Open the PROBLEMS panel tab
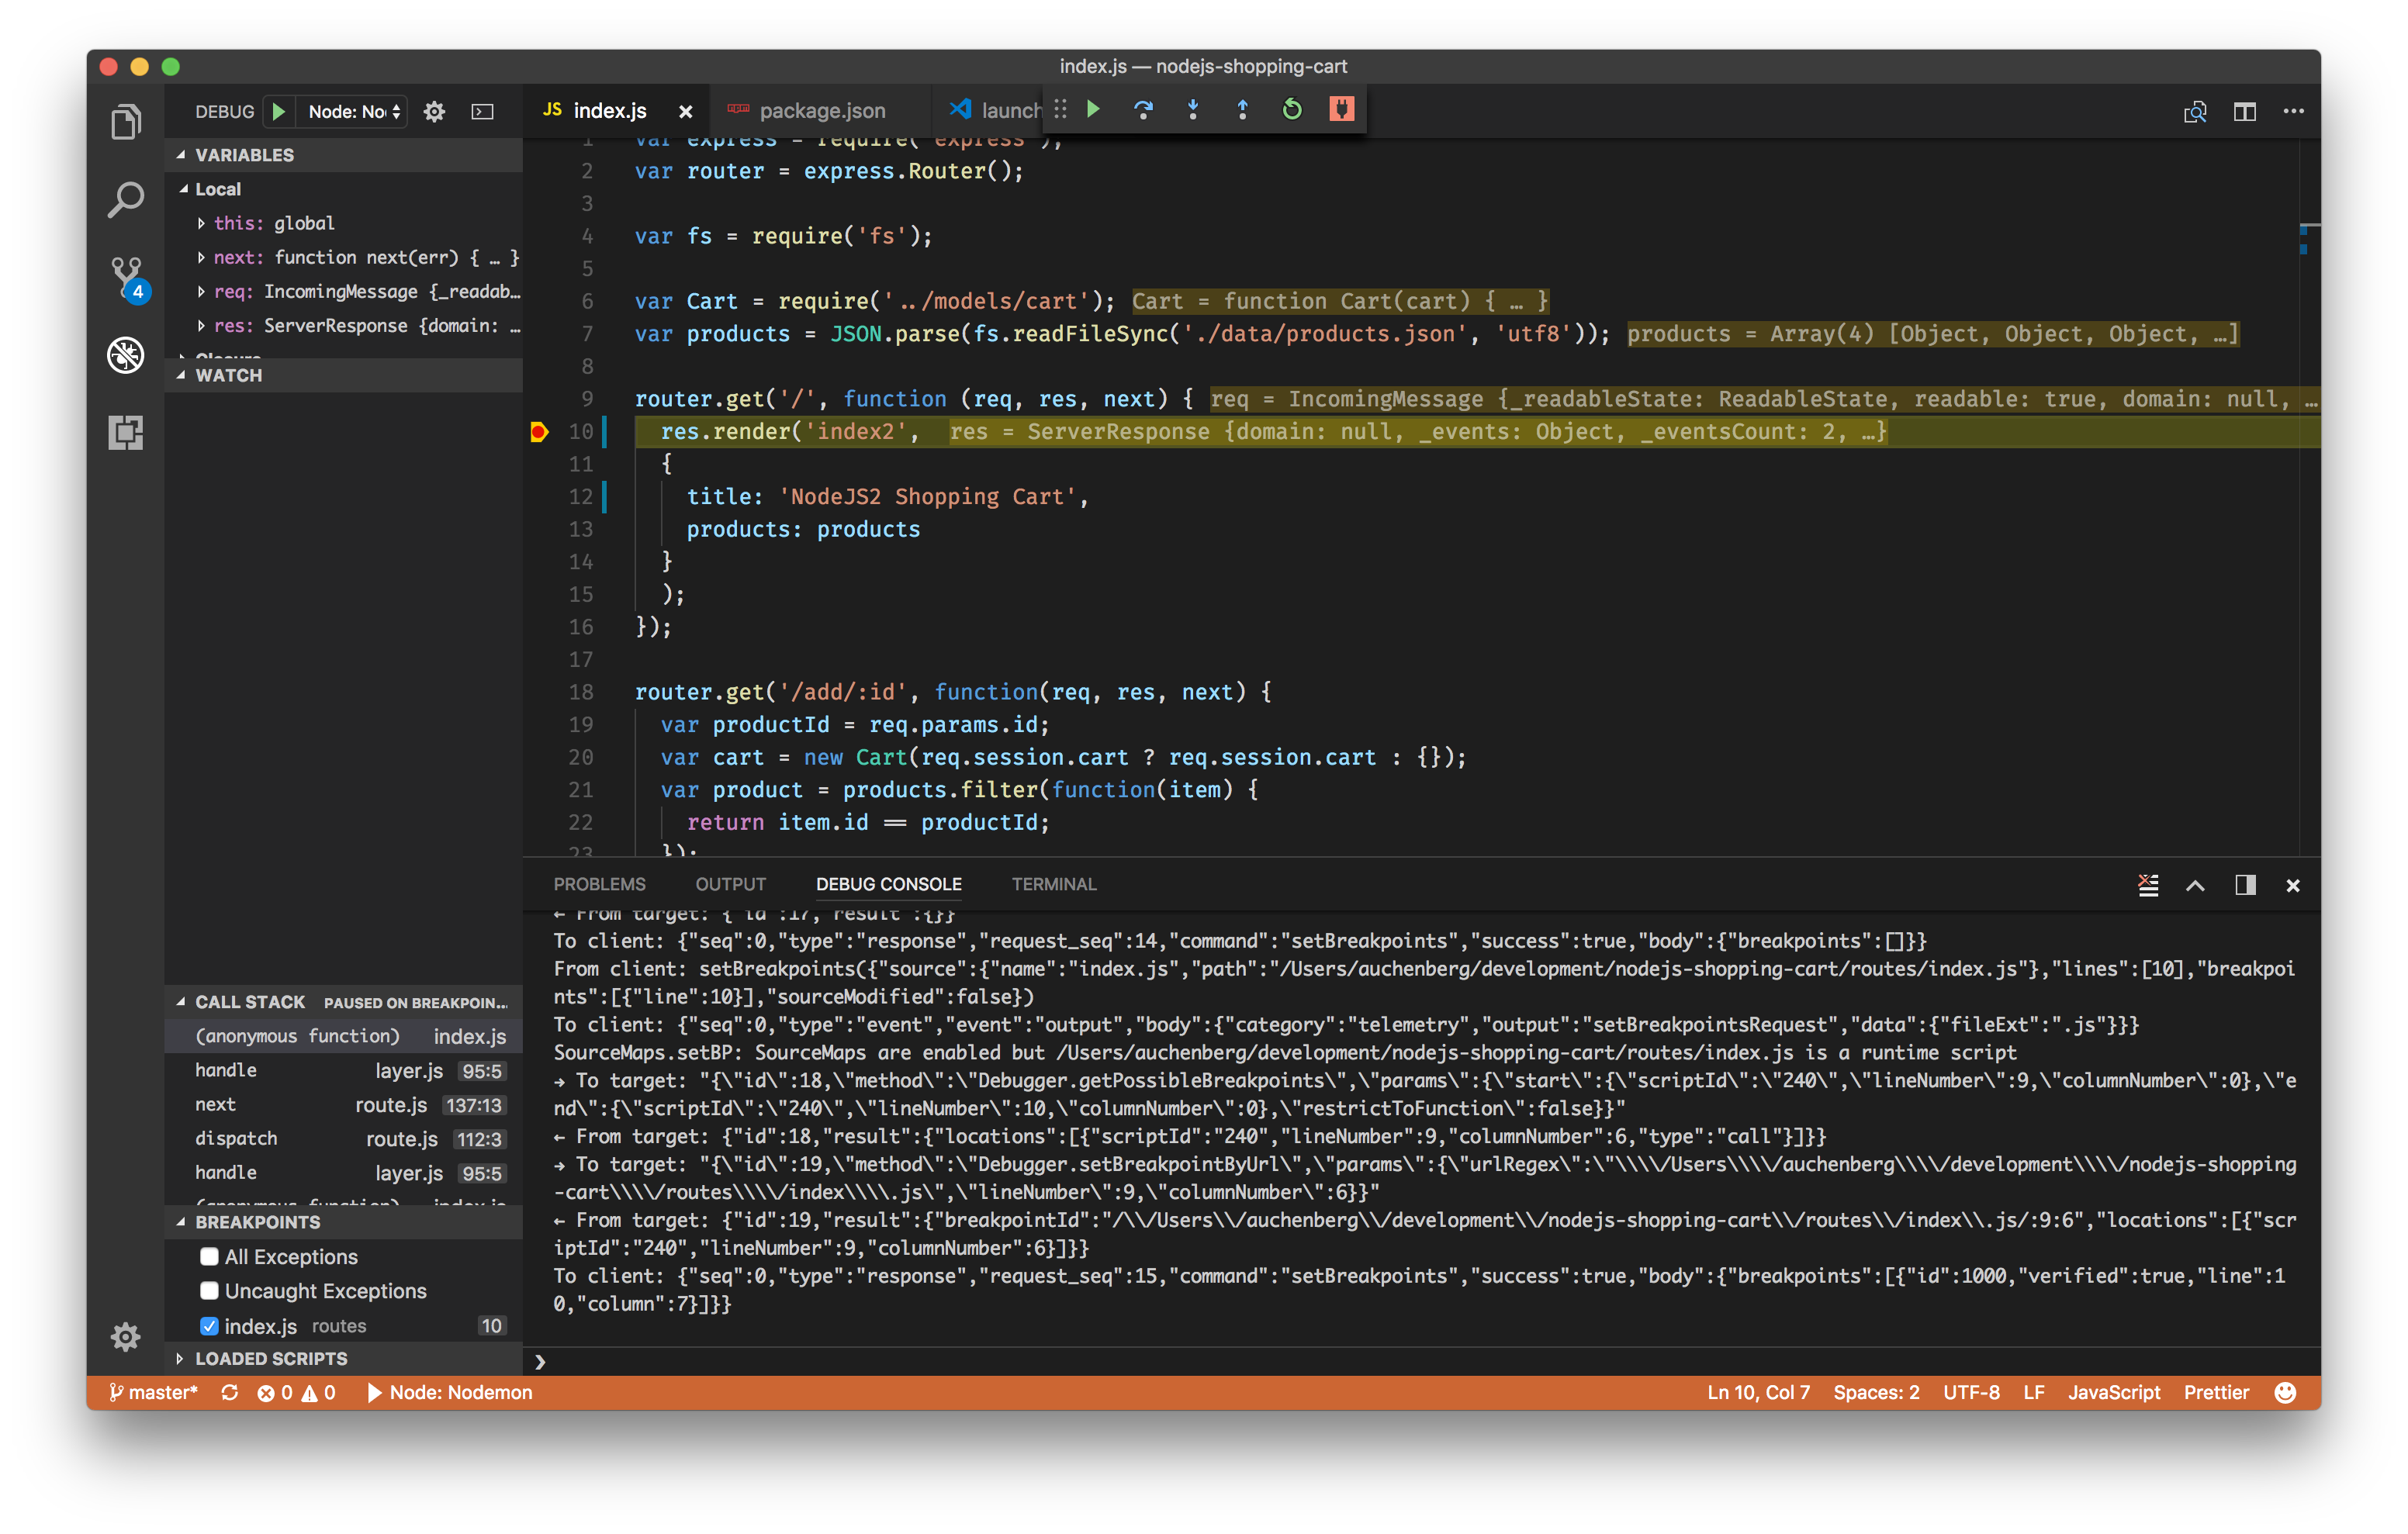The width and height of the screenshot is (2408, 1534). point(599,884)
